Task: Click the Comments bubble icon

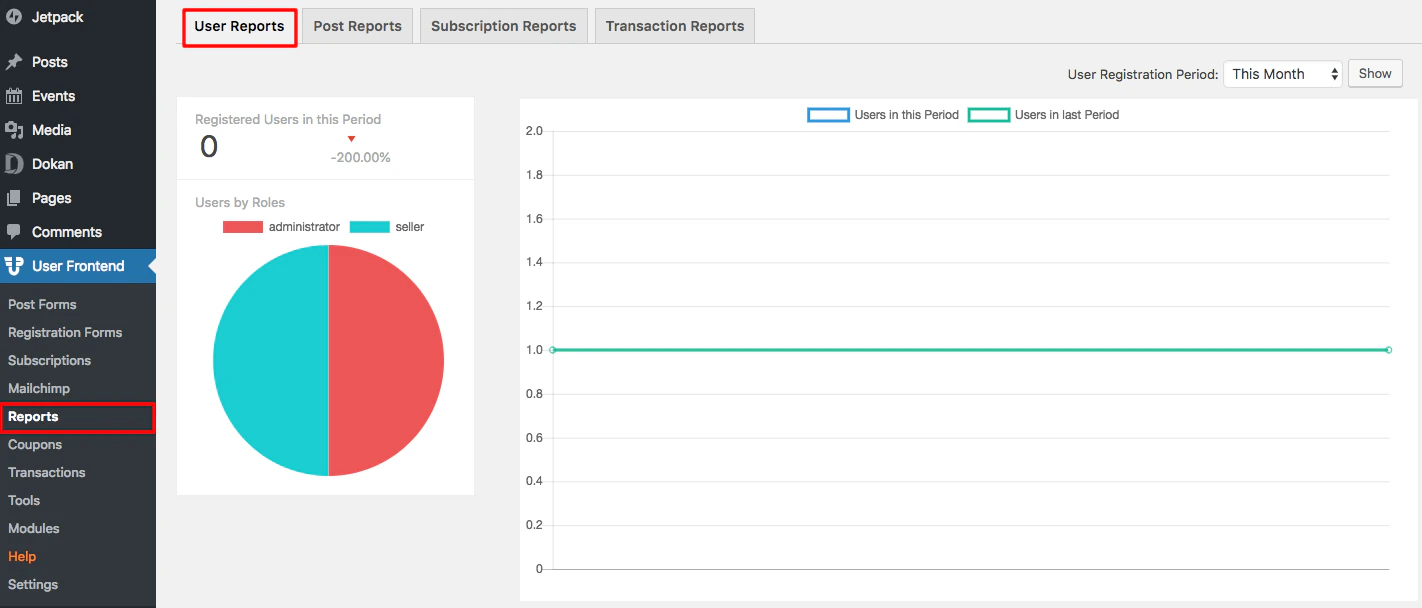Action: point(14,232)
